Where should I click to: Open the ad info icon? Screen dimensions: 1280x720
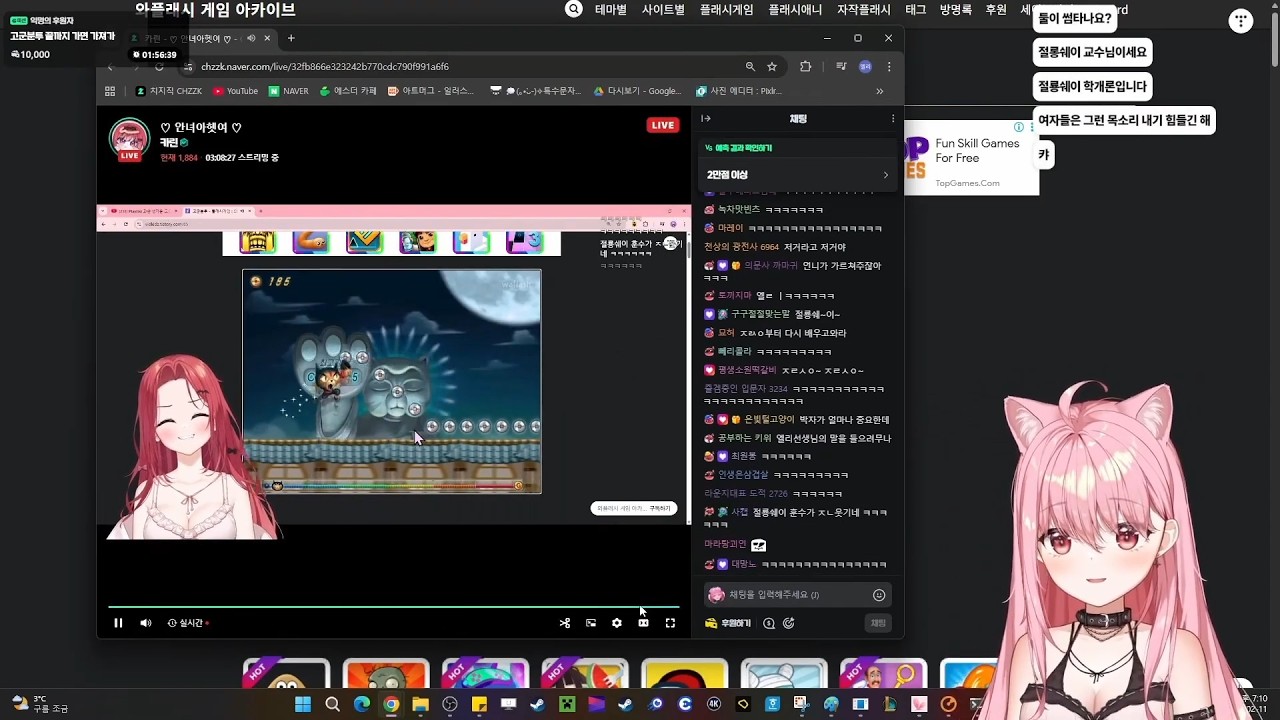1019,127
